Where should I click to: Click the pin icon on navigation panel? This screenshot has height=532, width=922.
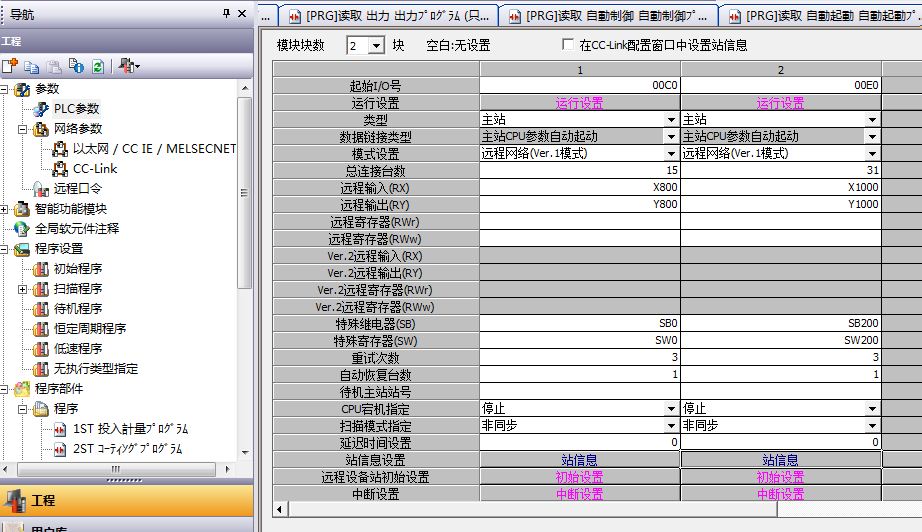226,13
